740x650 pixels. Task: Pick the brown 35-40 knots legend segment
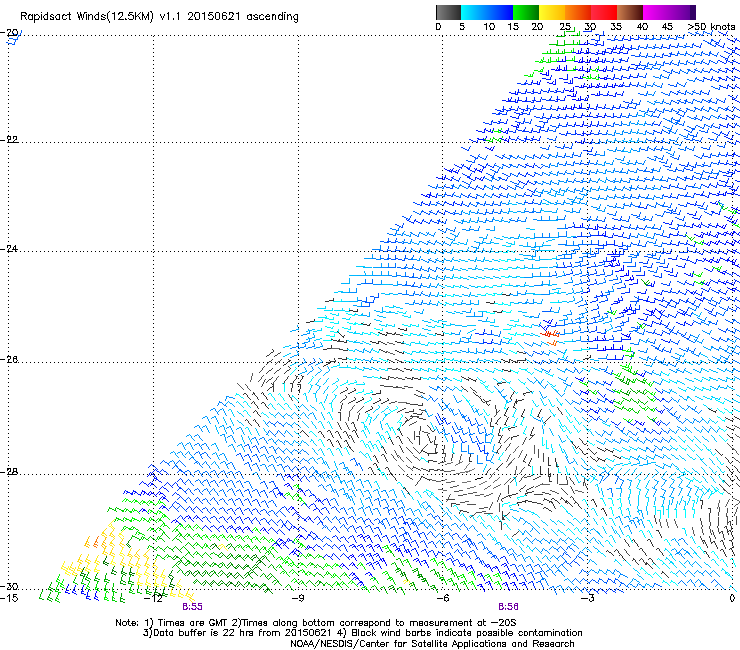tap(630, 12)
